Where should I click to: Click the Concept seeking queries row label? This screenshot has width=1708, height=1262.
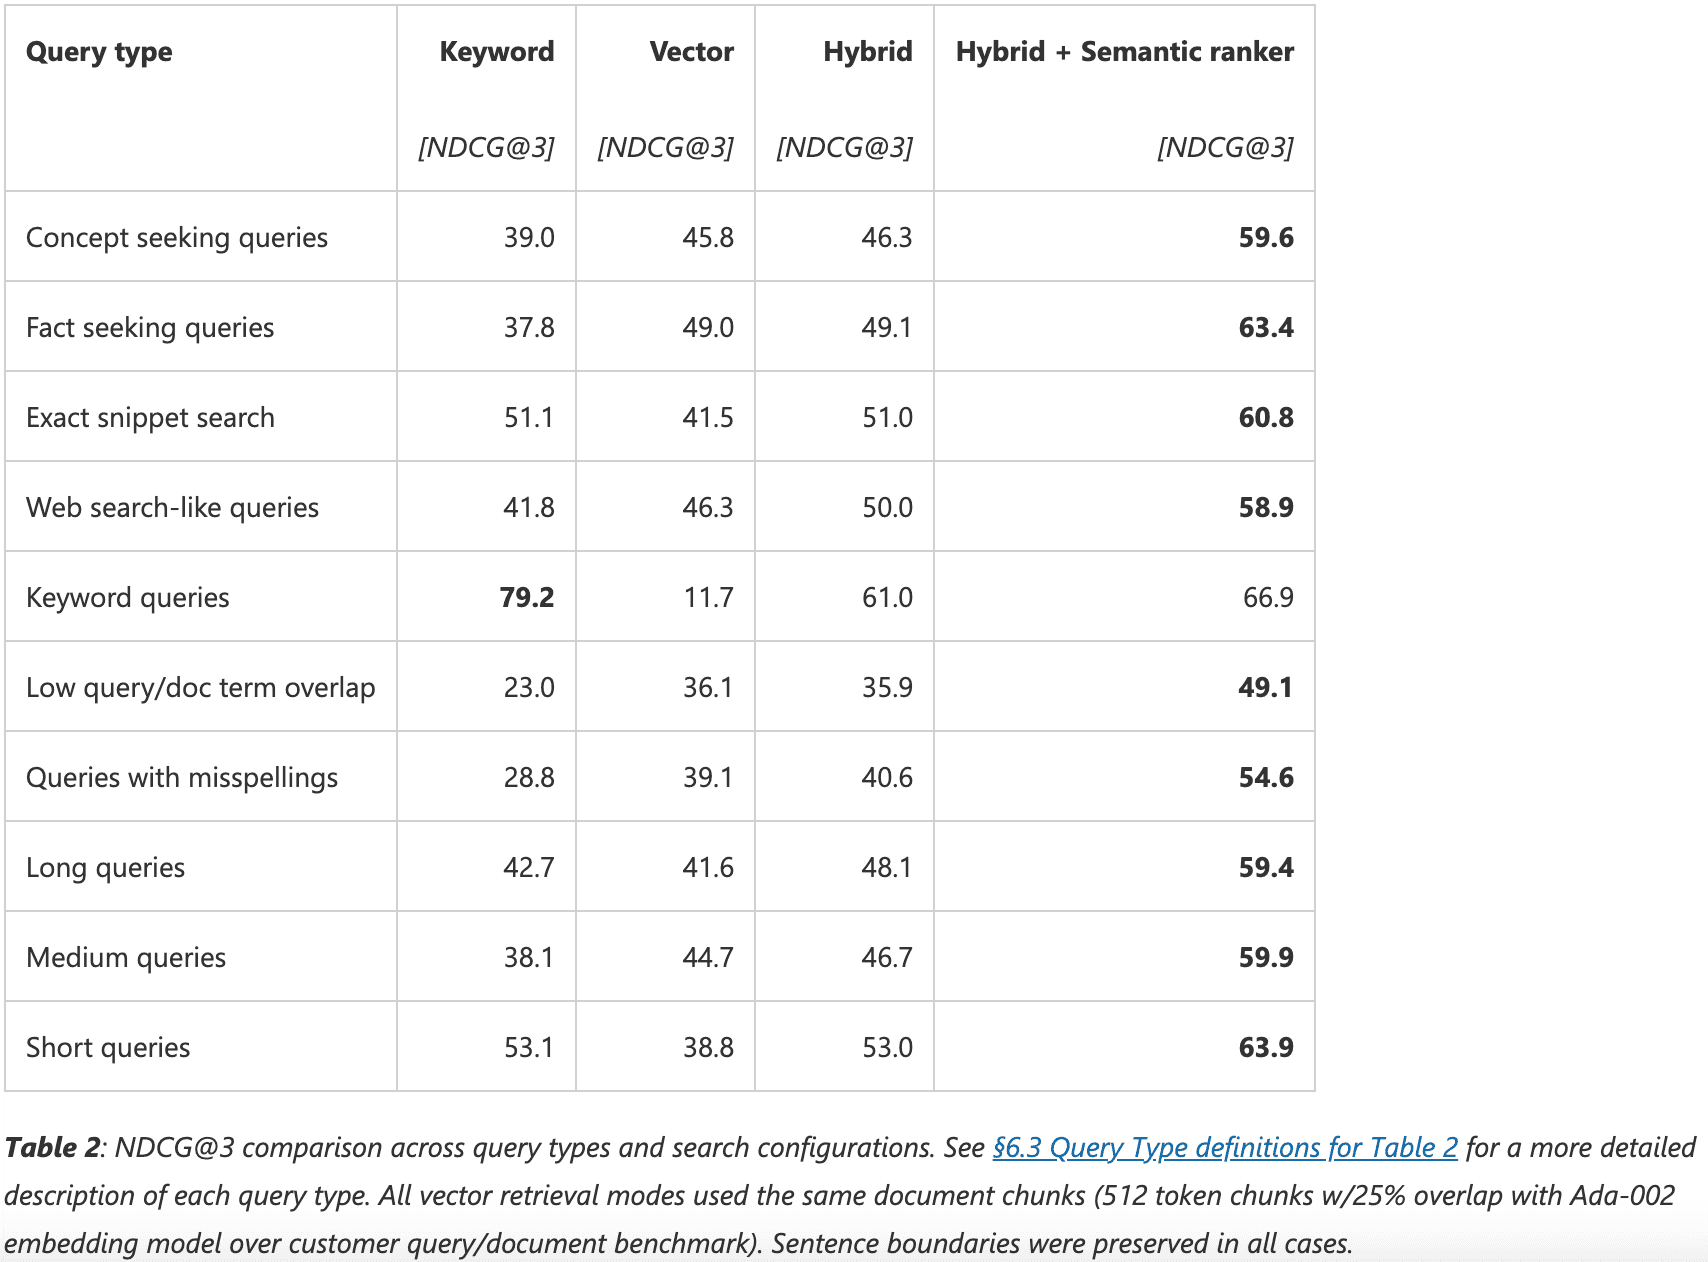177,238
